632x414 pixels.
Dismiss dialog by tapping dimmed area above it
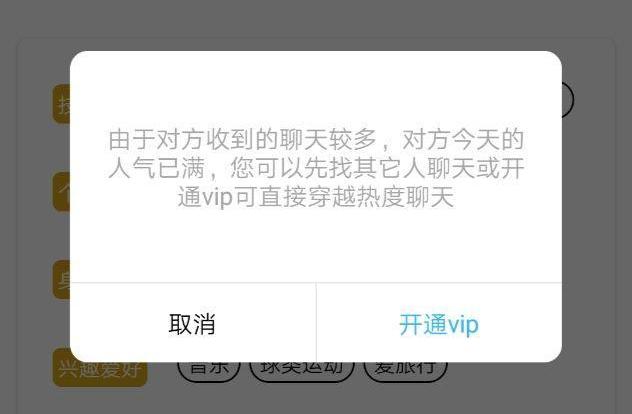point(316,20)
